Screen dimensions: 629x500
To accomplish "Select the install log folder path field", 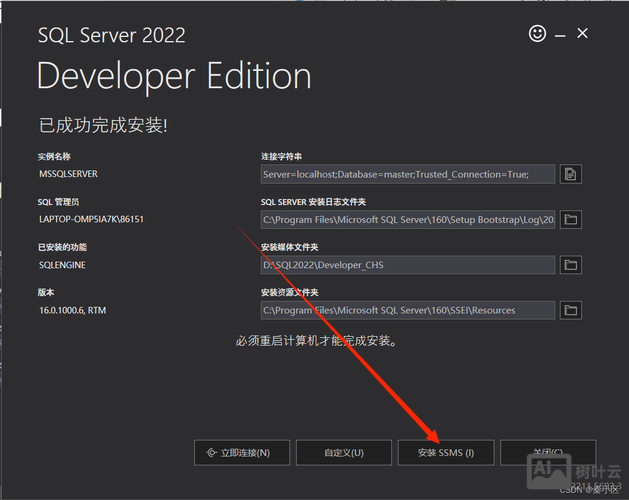I will point(408,220).
